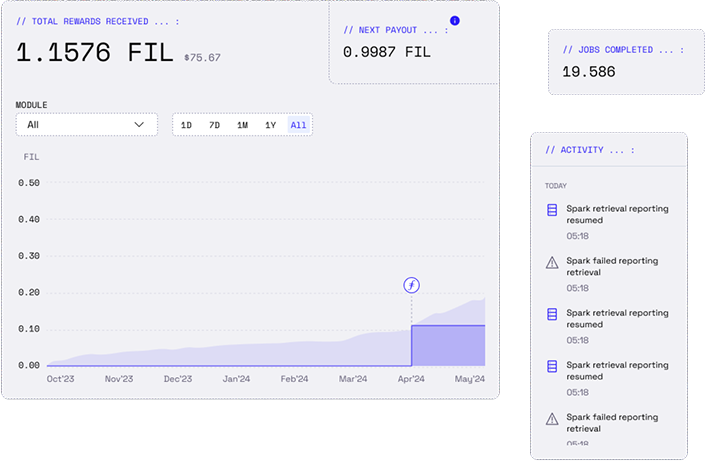Image resolution: width=705 pixels, height=461 pixels.
Task: Select the 1Y time range tab
Action: click(x=270, y=125)
